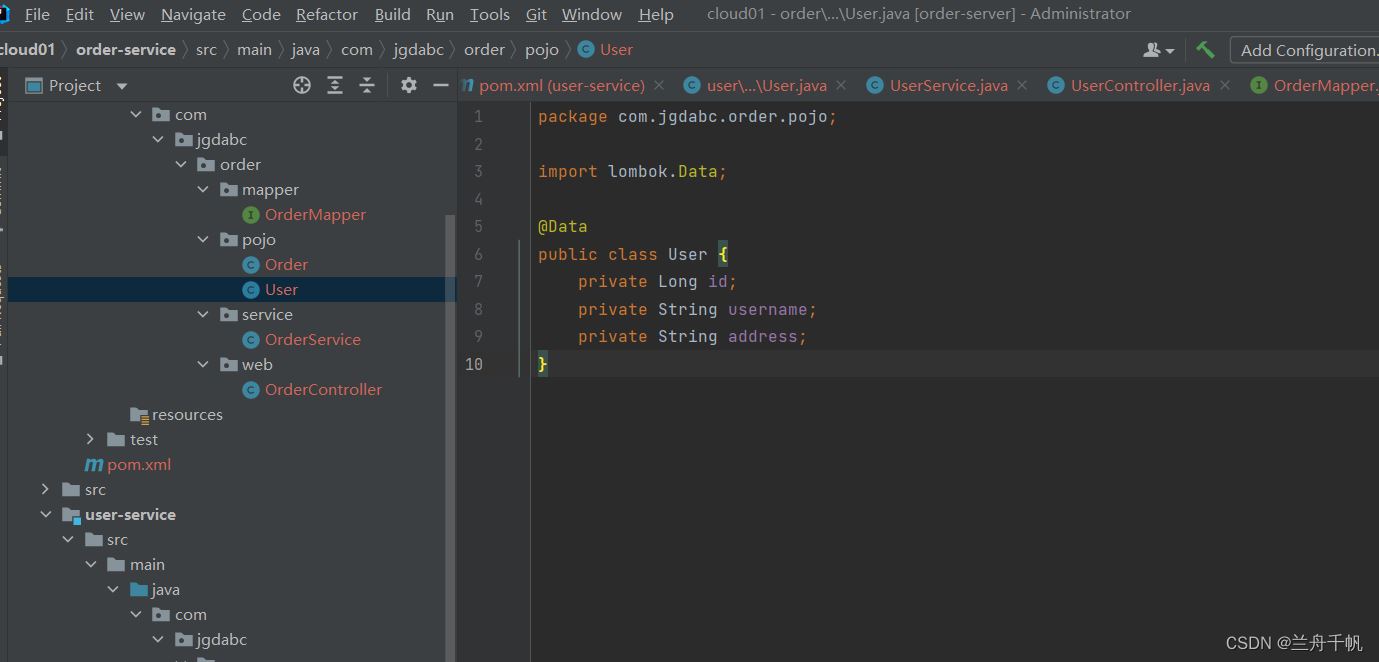
Task: Open the user account icon menu
Action: pyautogui.click(x=1158, y=49)
